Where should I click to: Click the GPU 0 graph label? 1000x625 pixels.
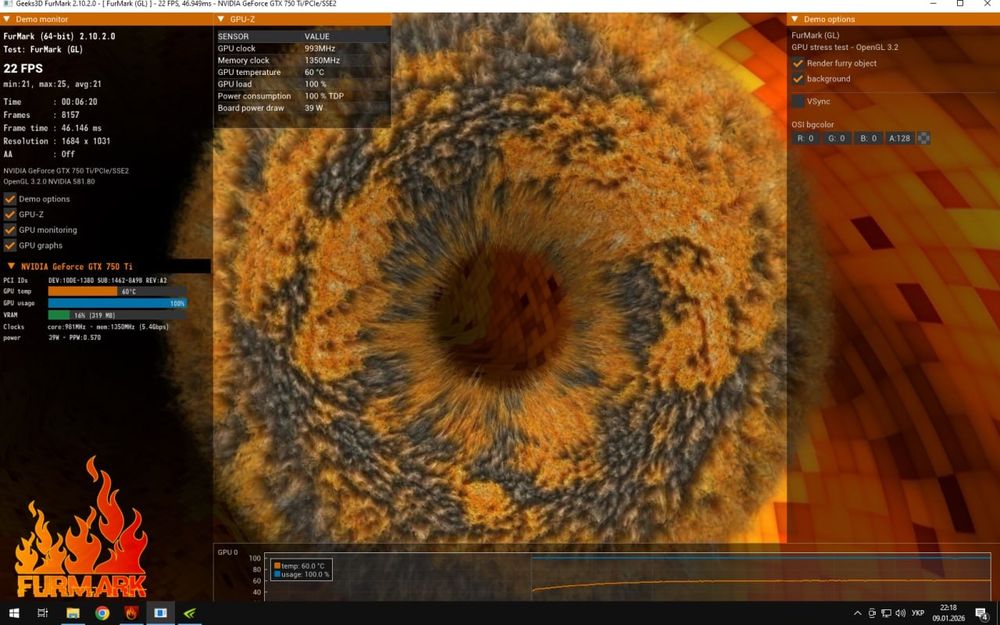(x=228, y=552)
